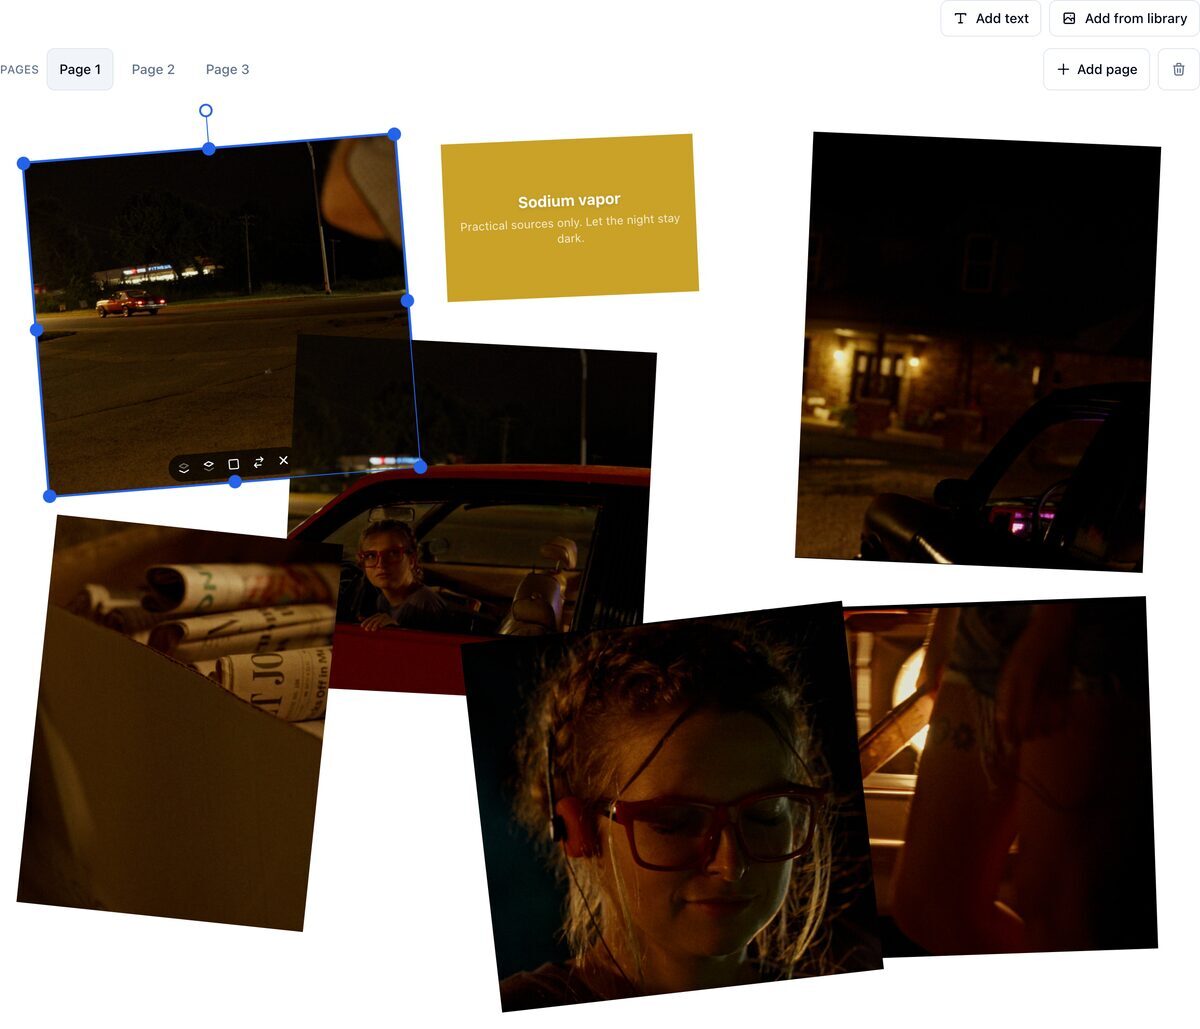Viewport: 1200px width, 1029px height.
Task: Remove the selected image with the X icon
Action: coord(283,460)
